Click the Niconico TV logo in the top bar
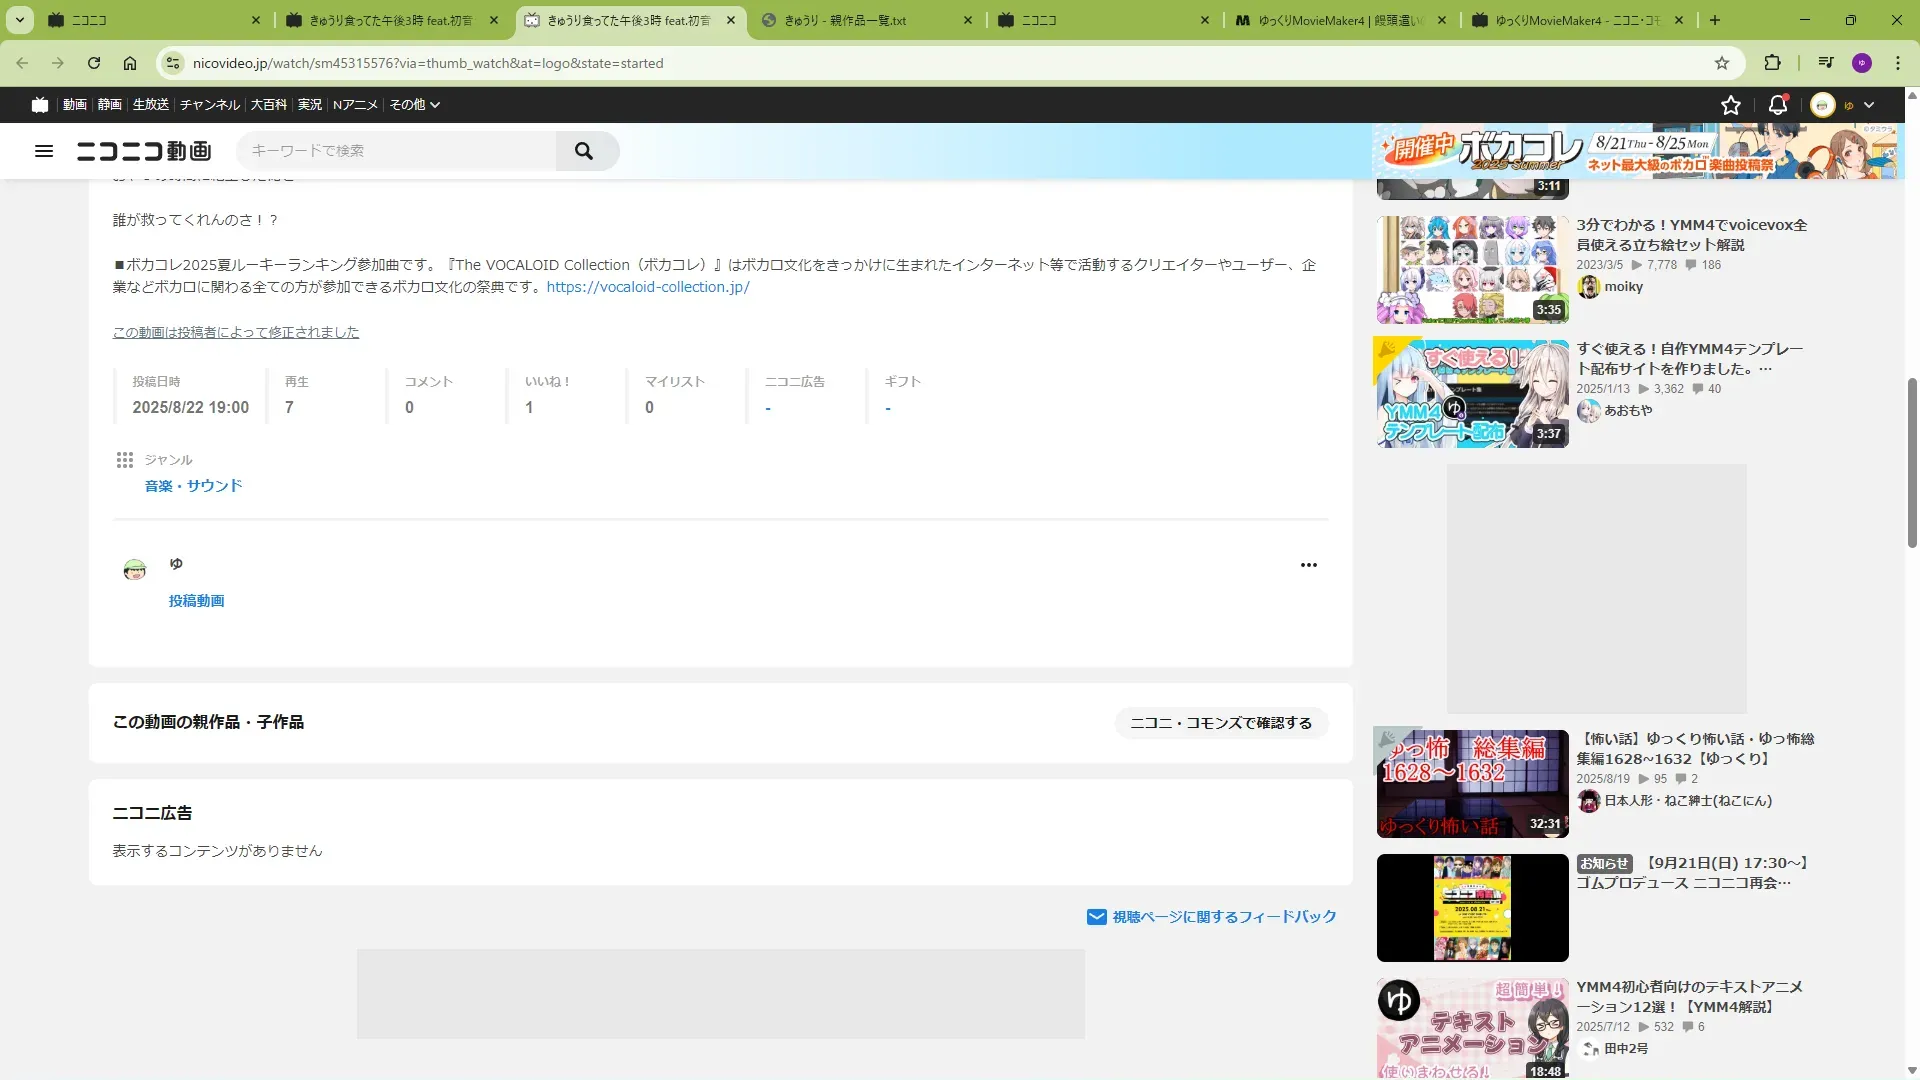This screenshot has width=1920, height=1080. tap(40, 105)
